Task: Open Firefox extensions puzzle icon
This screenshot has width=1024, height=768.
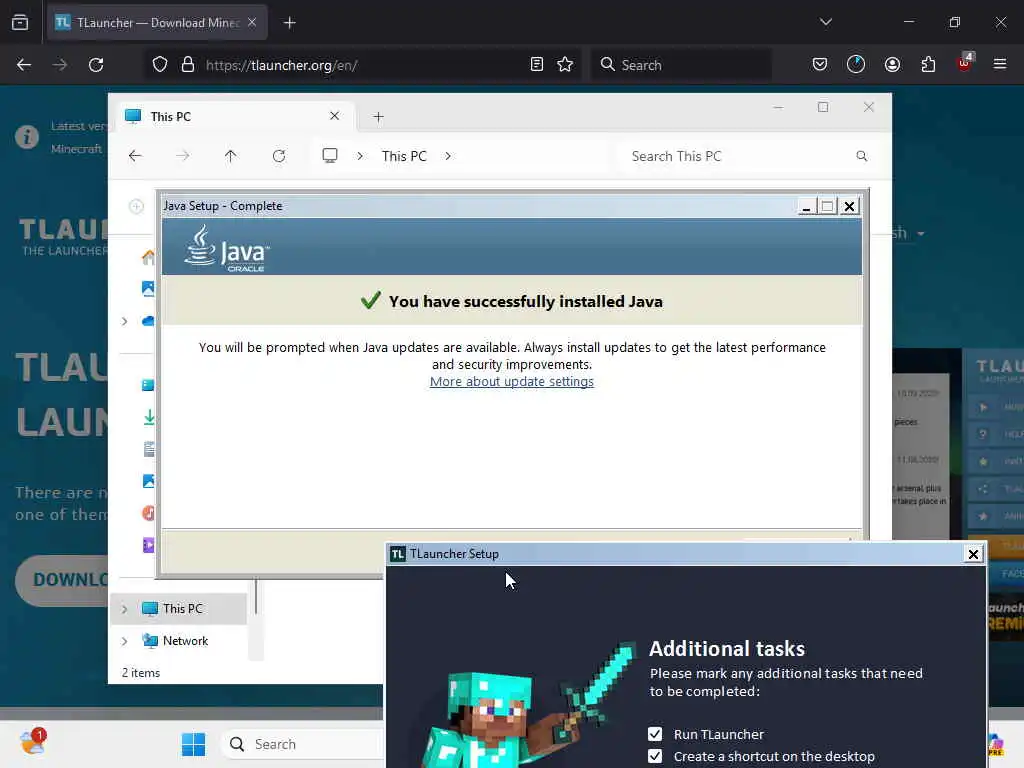Action: tap(928, 64)
